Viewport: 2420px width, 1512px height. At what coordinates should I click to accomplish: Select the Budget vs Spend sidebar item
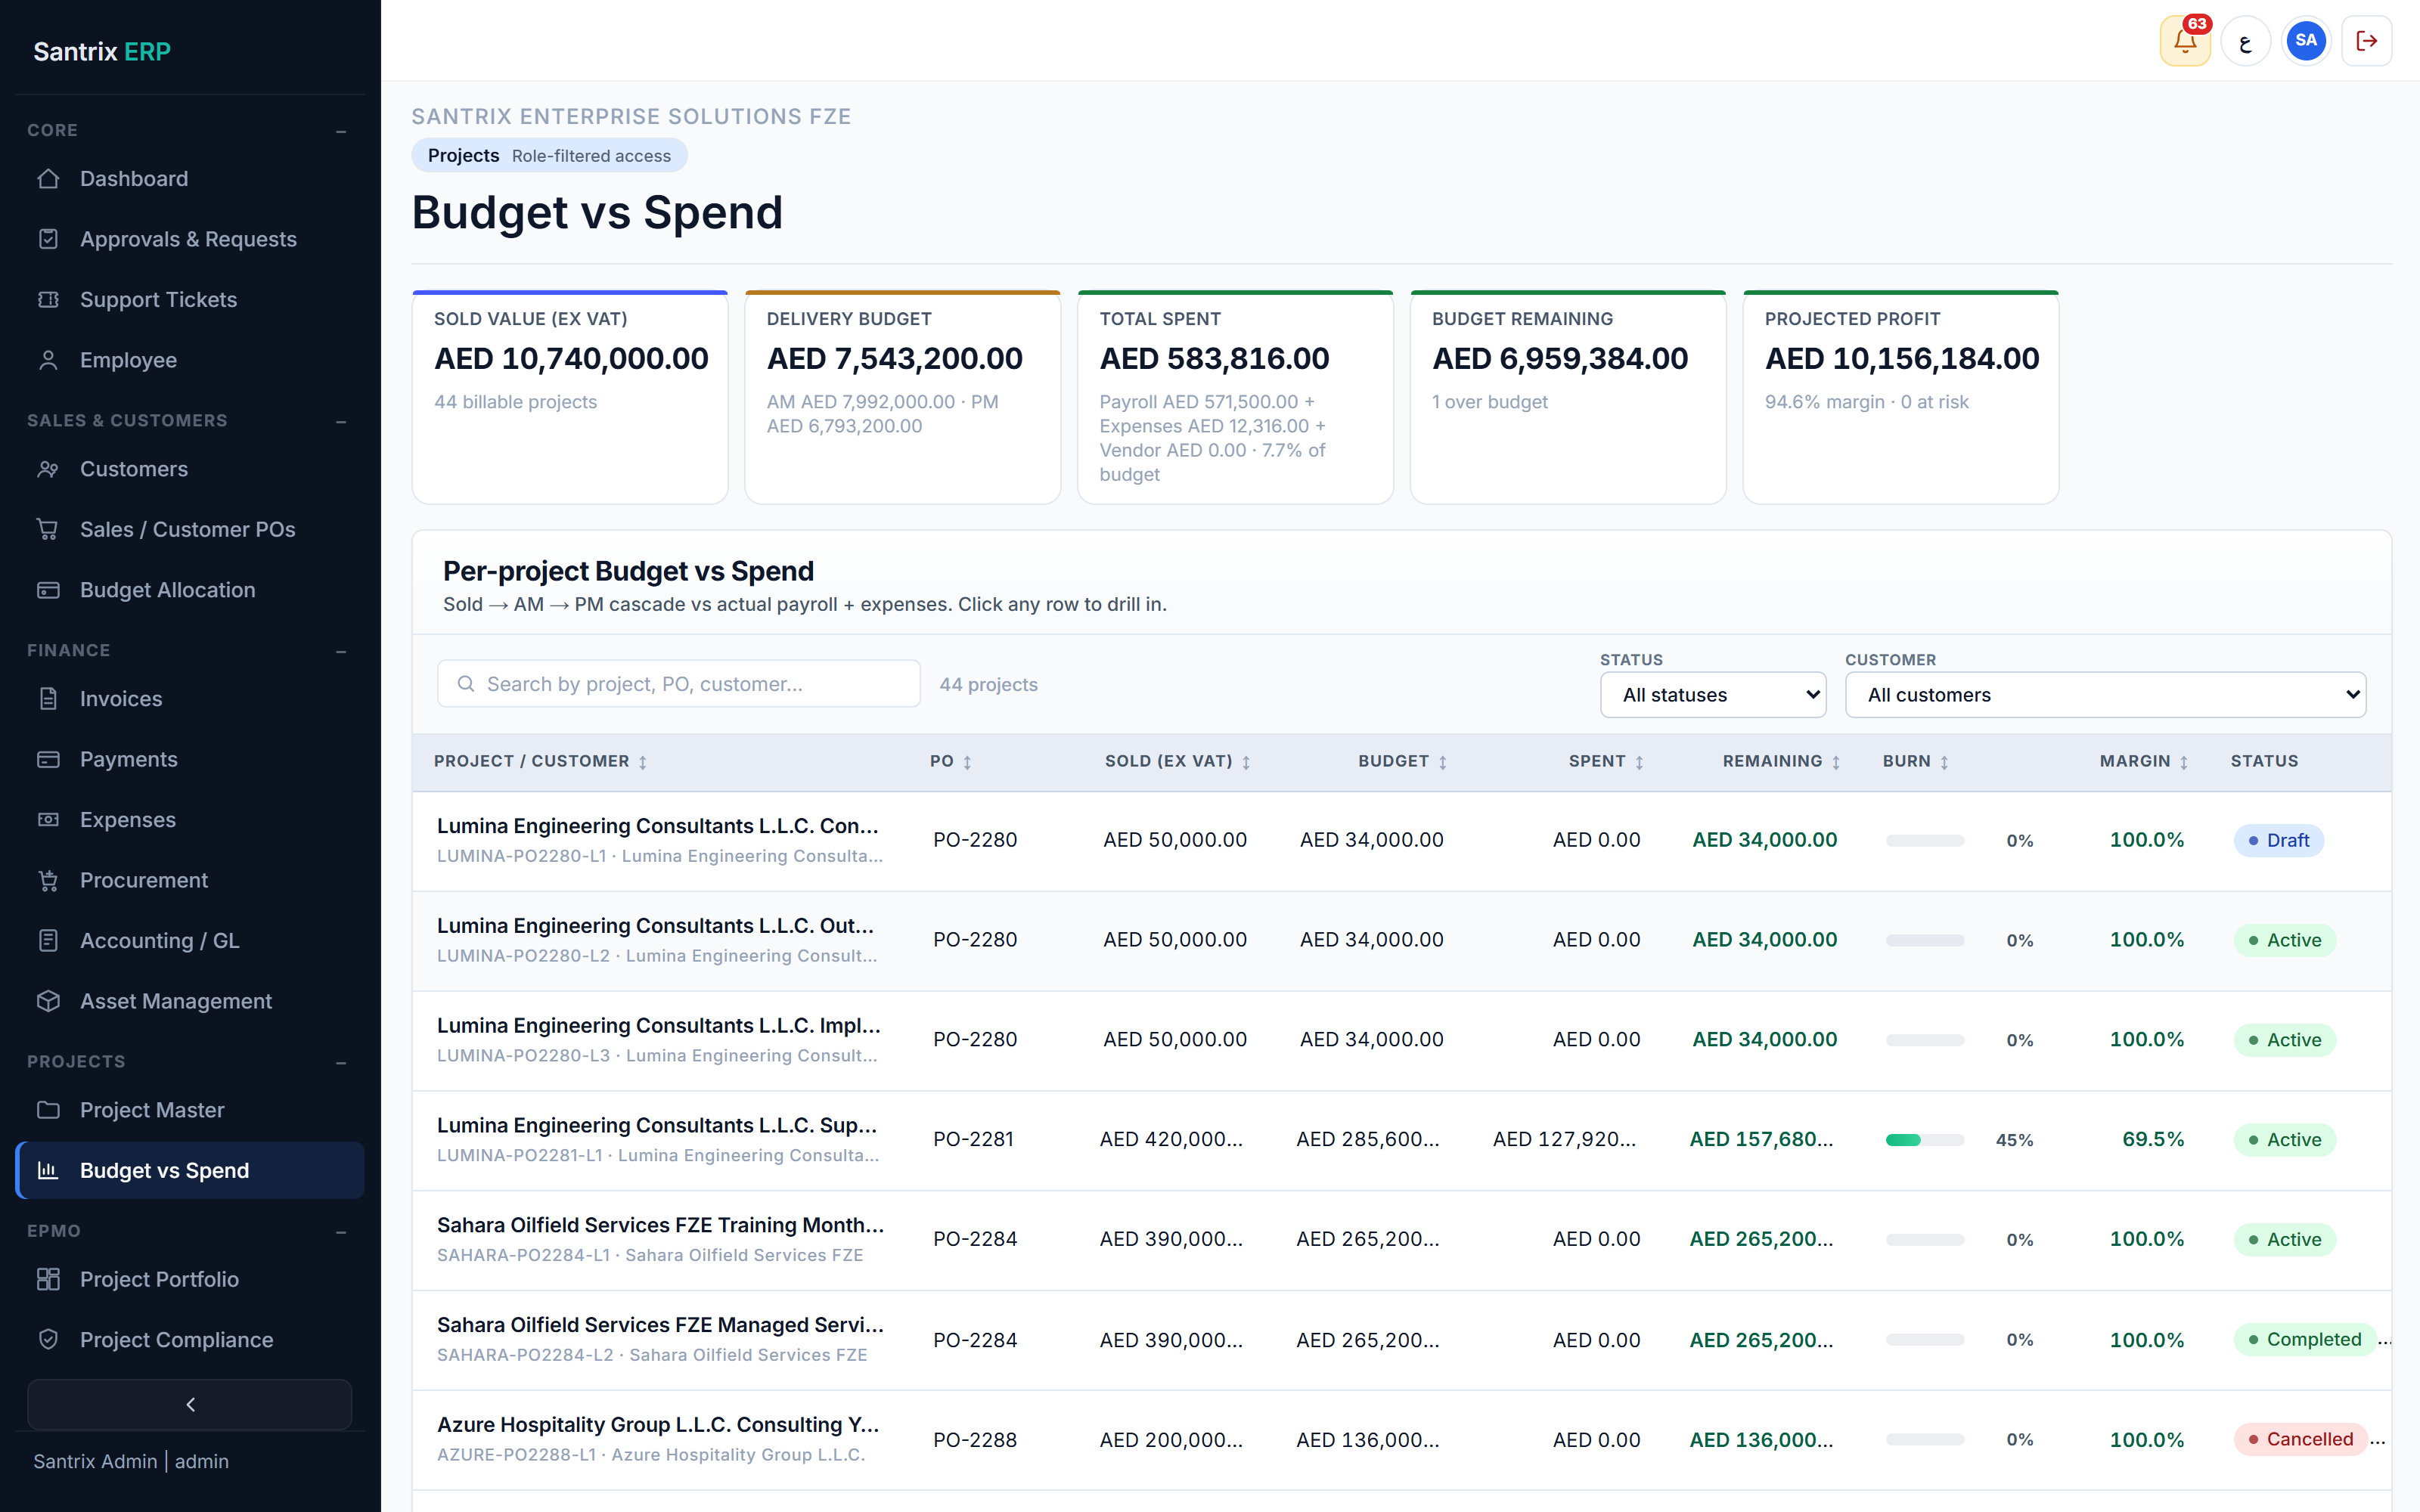tap(190, 1171)
